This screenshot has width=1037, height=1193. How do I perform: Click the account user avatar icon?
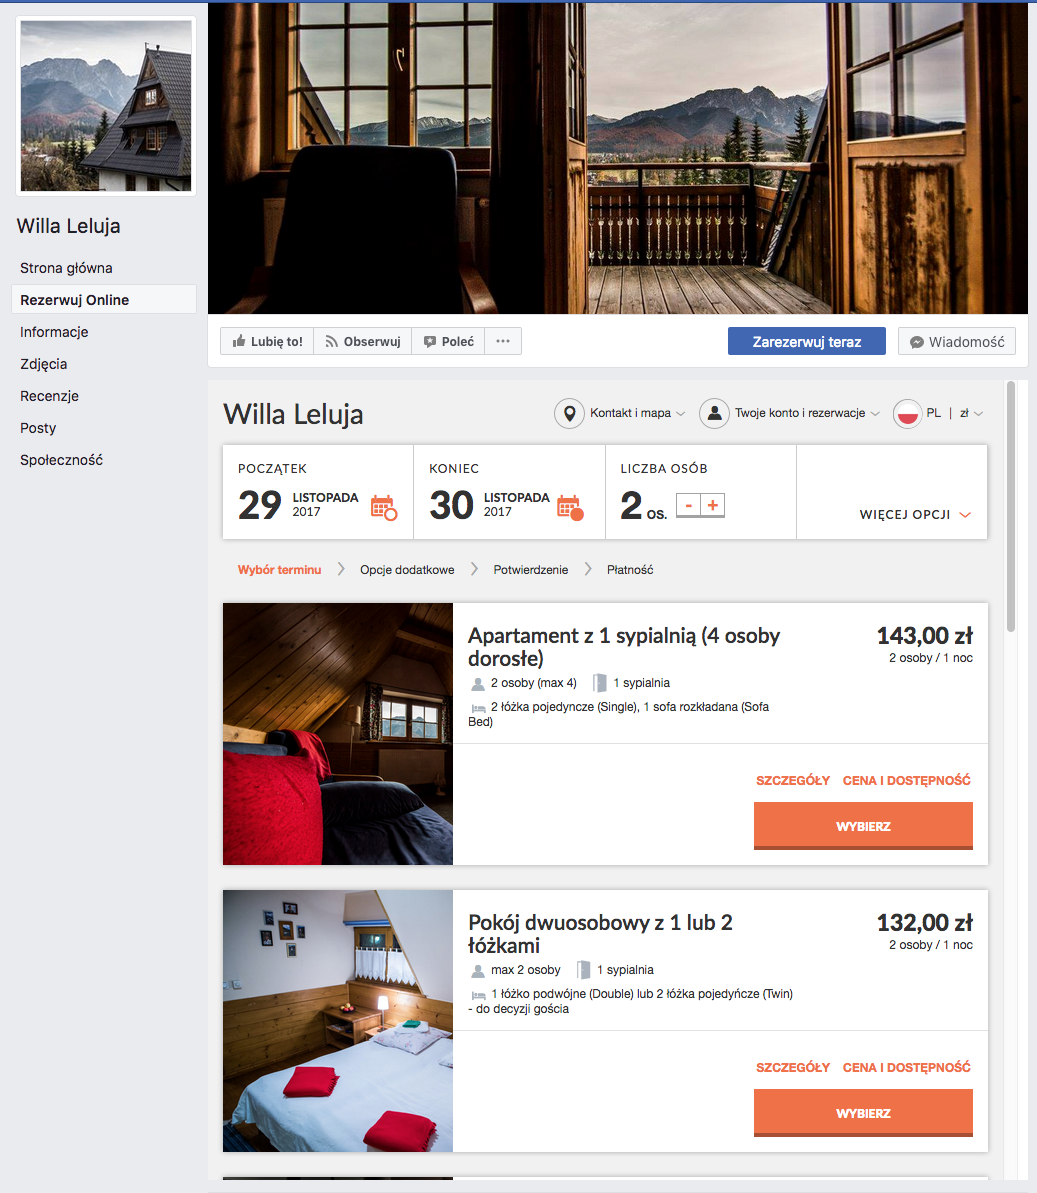click(x=714, y=413)
